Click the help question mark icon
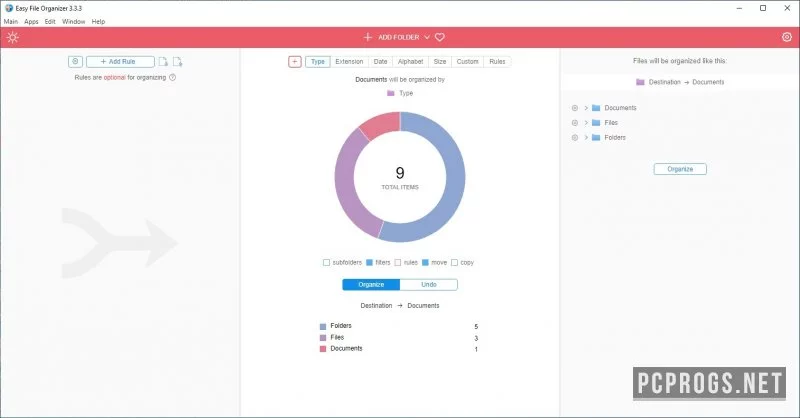Screen dimensions: 800x418 pos(172,78)
